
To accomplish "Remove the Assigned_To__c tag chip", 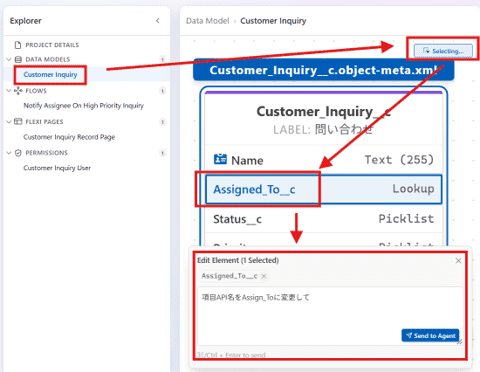I will [x=264, y=276].
